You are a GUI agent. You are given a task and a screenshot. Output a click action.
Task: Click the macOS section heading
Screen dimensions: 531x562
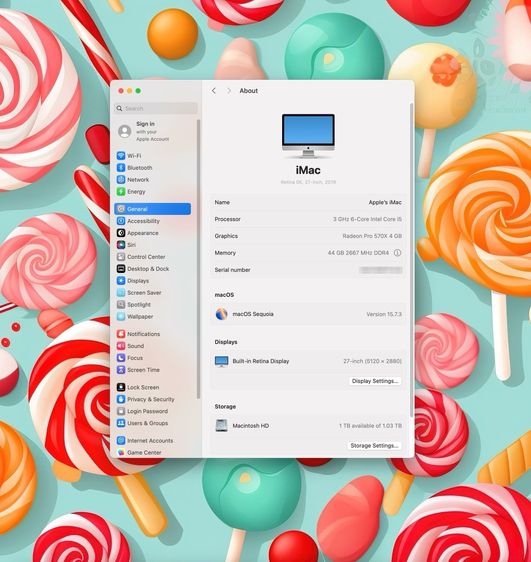point(224,295)
